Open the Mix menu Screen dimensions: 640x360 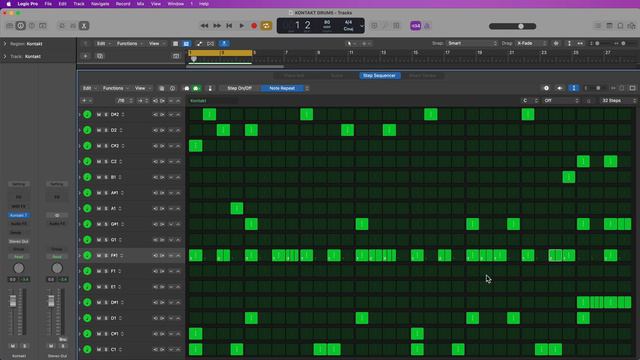click(140, 4)
